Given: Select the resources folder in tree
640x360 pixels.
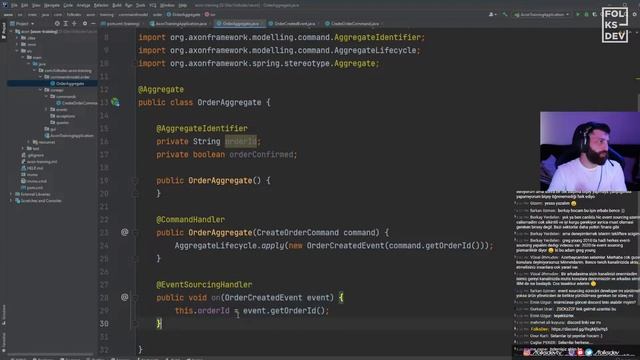Looking at the screenshot, I should pos(44,142).
